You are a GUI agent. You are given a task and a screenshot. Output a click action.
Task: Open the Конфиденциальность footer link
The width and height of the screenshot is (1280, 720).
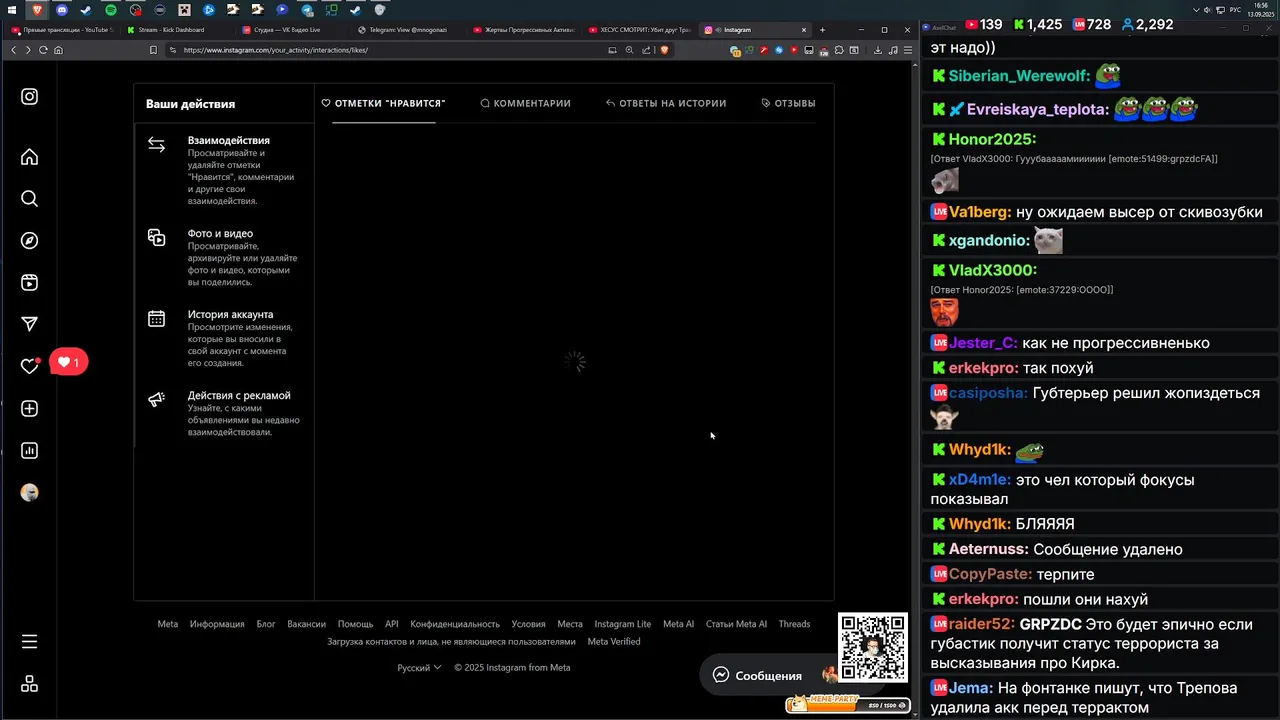tap(455, 624)
